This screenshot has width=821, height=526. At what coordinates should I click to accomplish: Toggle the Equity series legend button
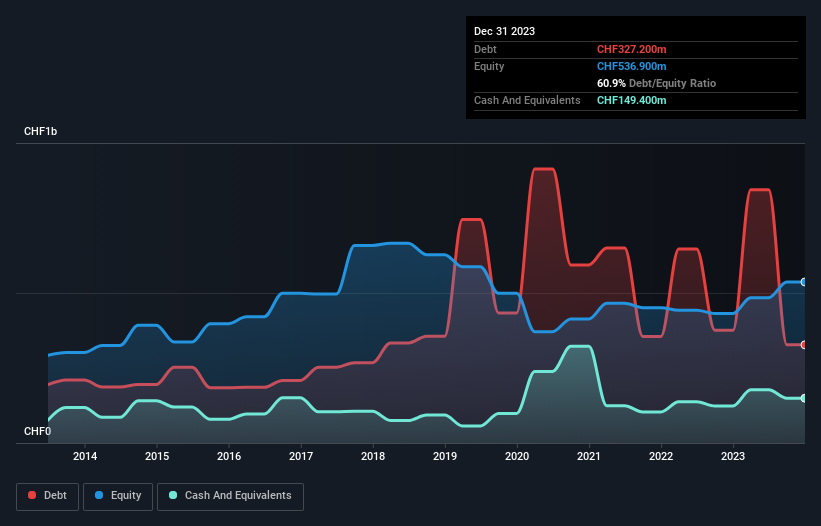click(118, 496)
